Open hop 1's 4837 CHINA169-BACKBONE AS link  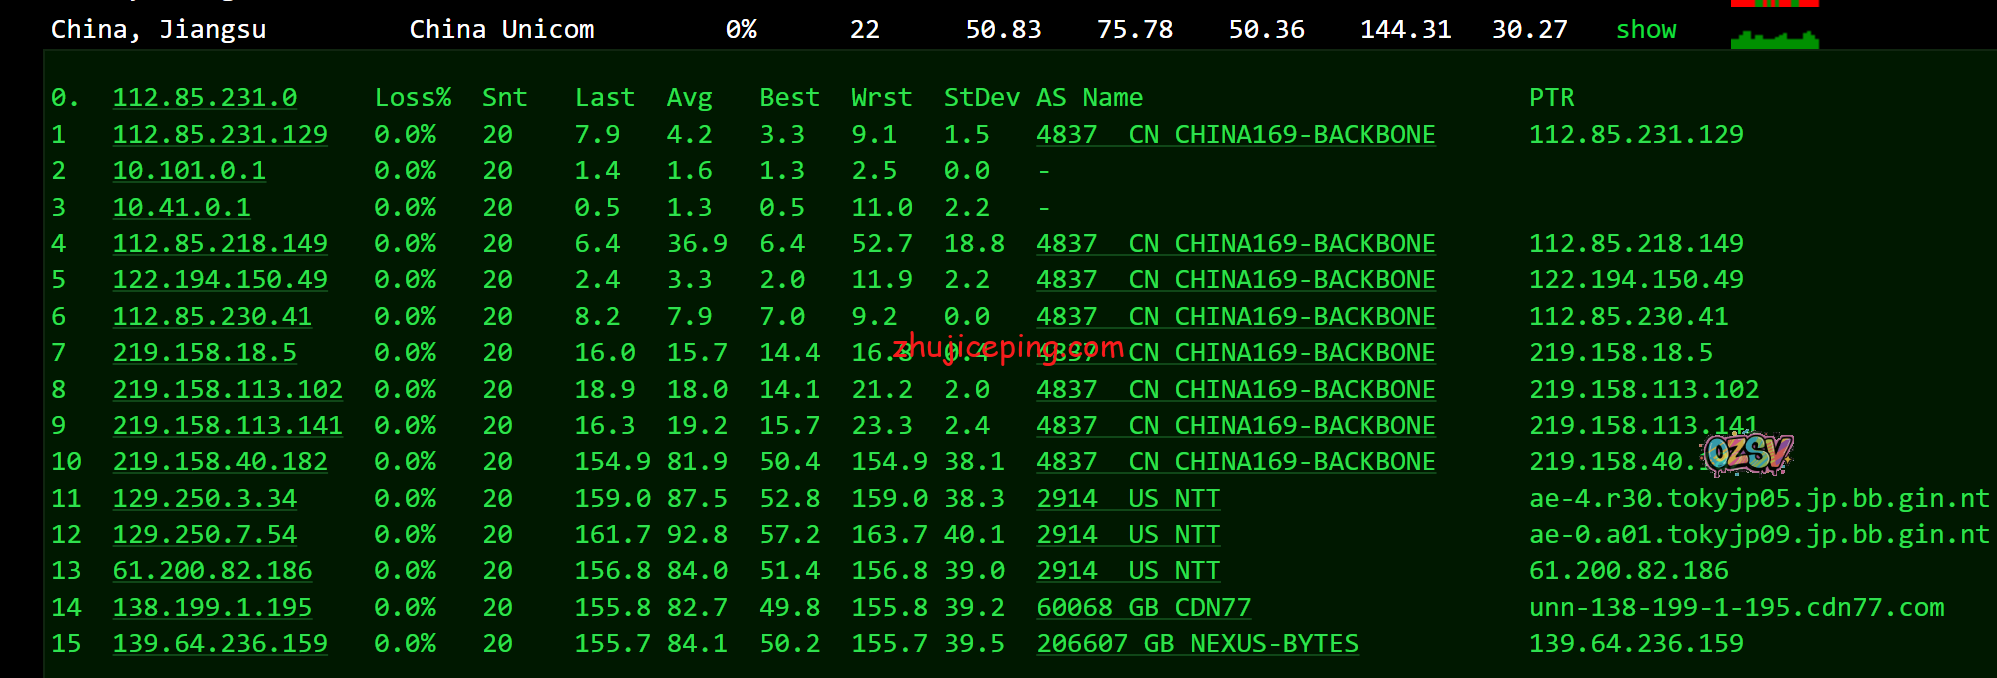[x=1235, y=134]
